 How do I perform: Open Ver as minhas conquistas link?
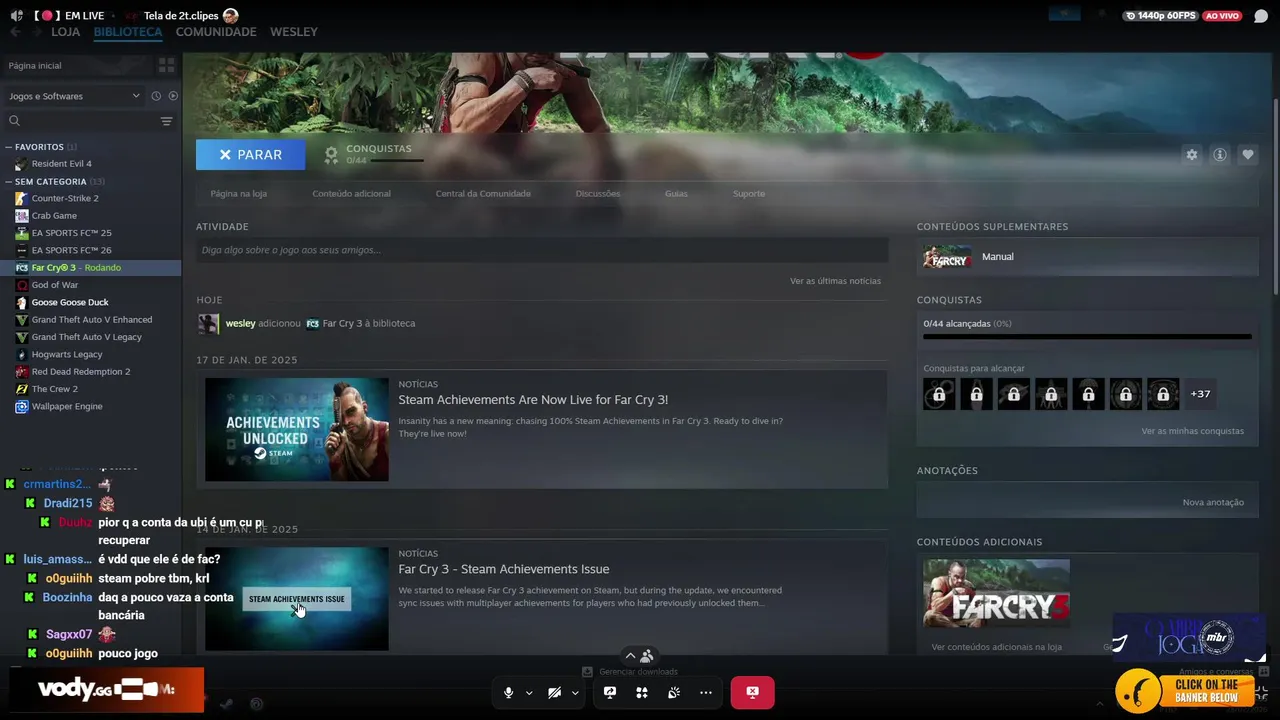pyautogui.click(x=1192, y=431)
